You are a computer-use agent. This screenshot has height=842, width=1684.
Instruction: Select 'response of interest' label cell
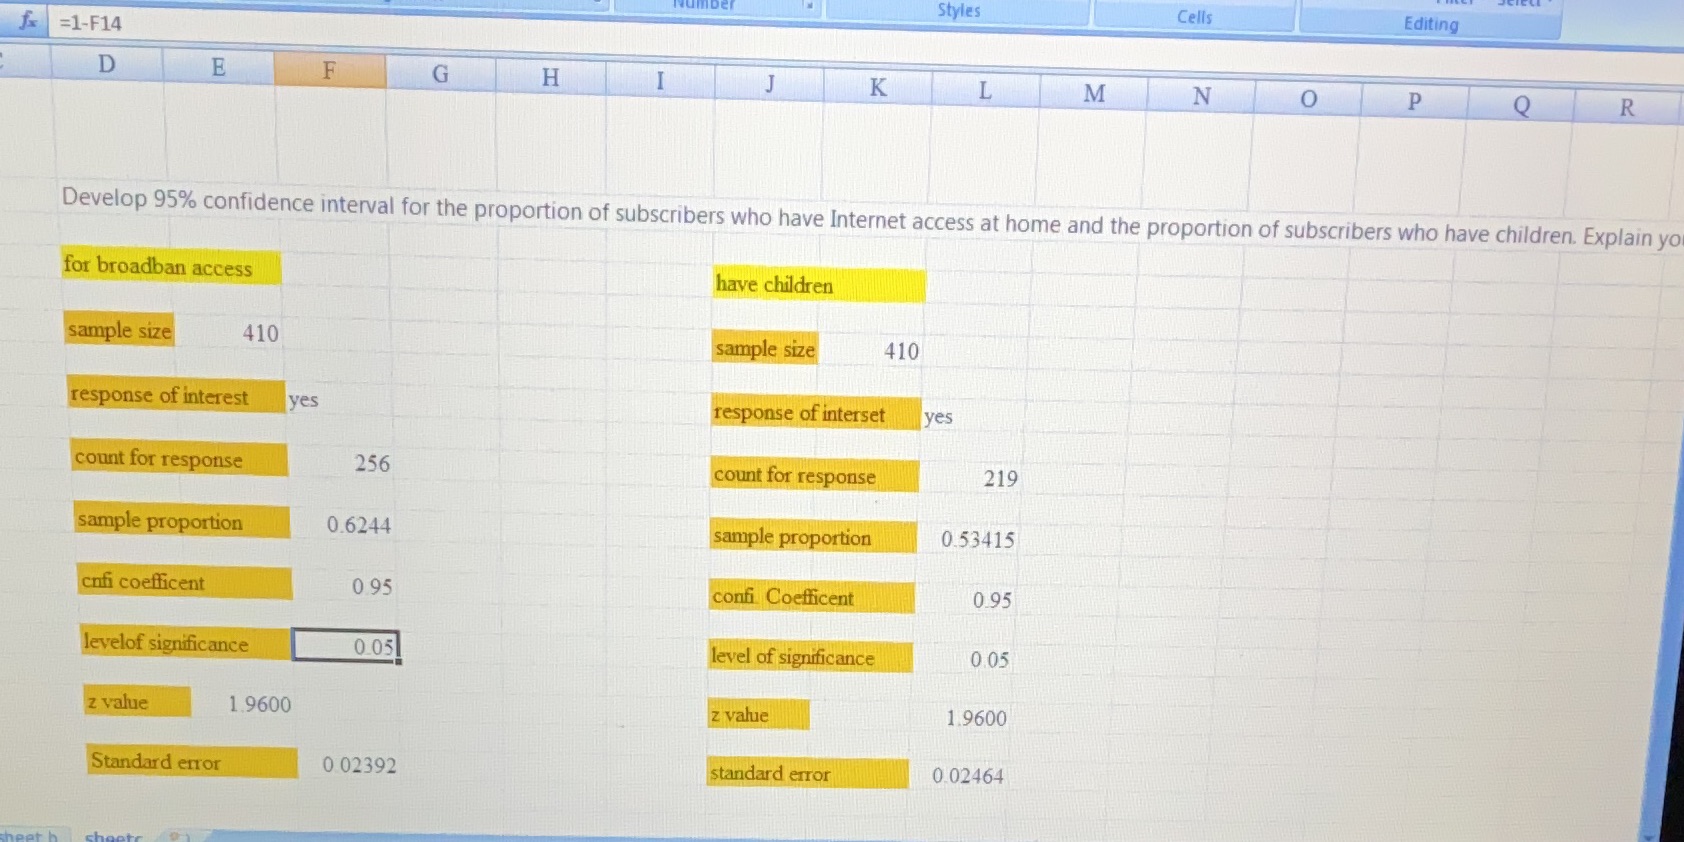[176, 395]
